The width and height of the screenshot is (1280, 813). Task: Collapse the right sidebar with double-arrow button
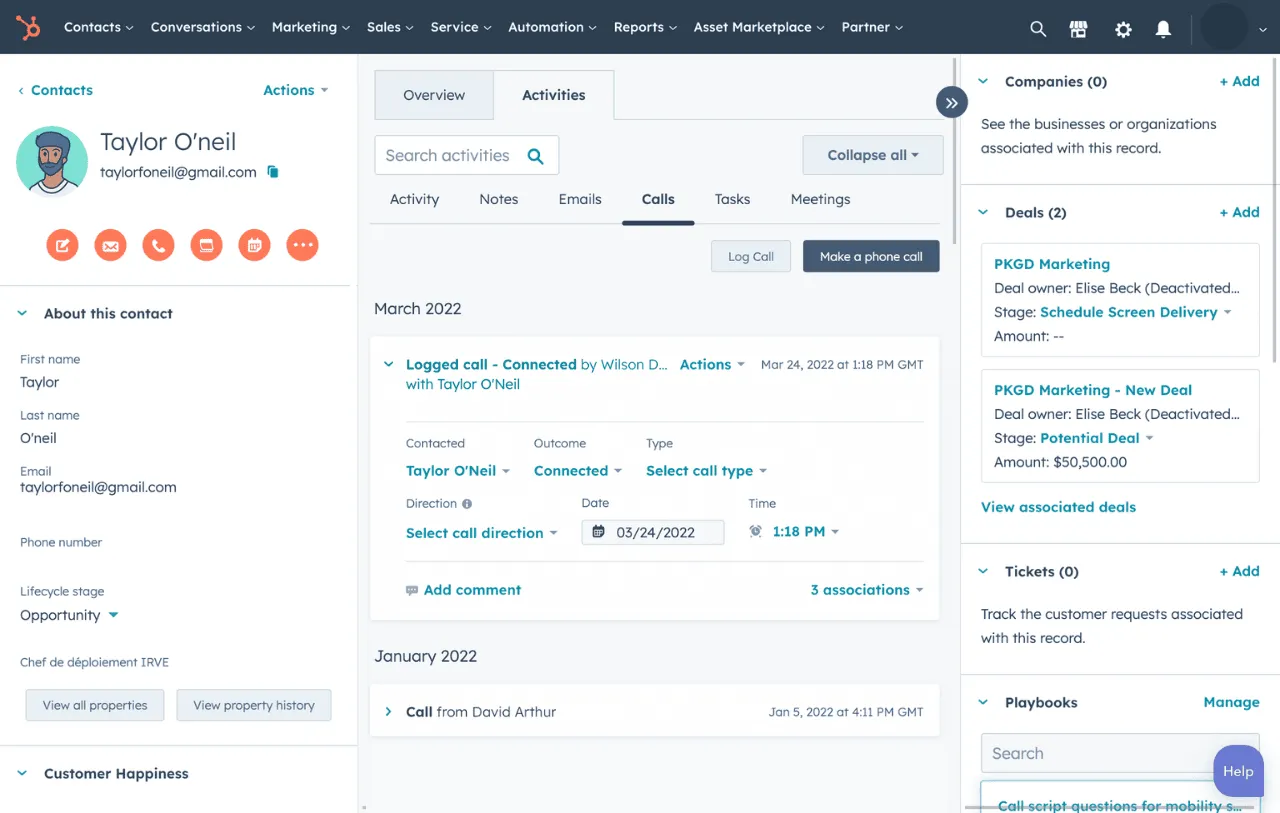[951, 102]
